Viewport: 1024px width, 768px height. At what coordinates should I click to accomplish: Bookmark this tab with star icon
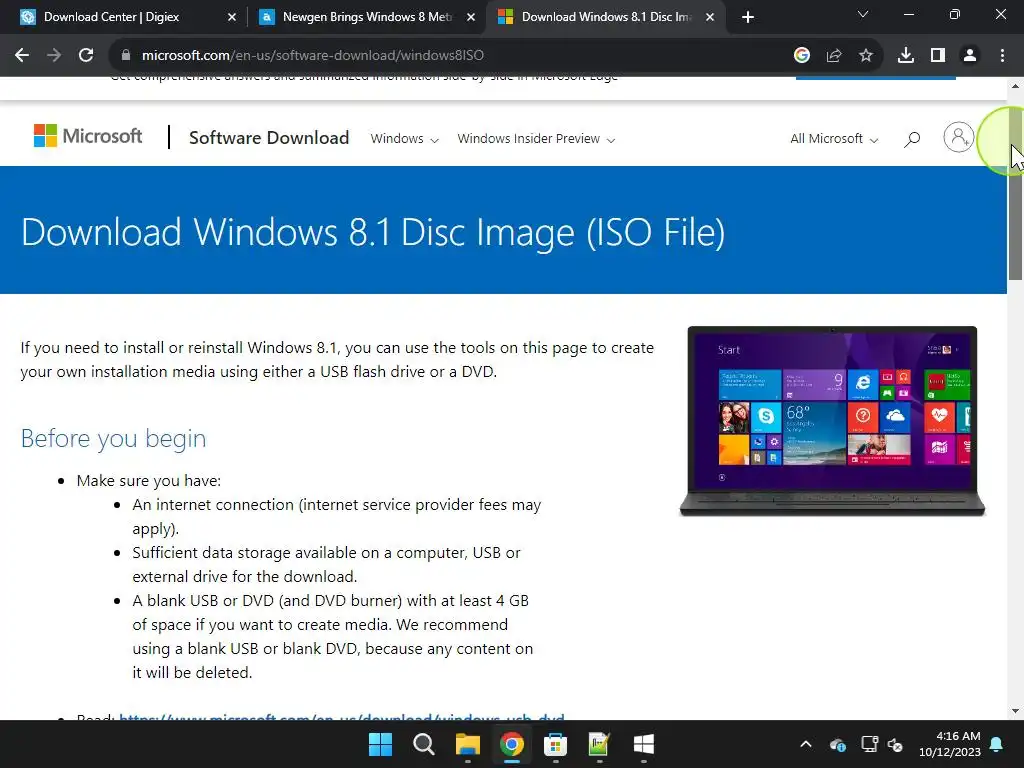[866, 56]
